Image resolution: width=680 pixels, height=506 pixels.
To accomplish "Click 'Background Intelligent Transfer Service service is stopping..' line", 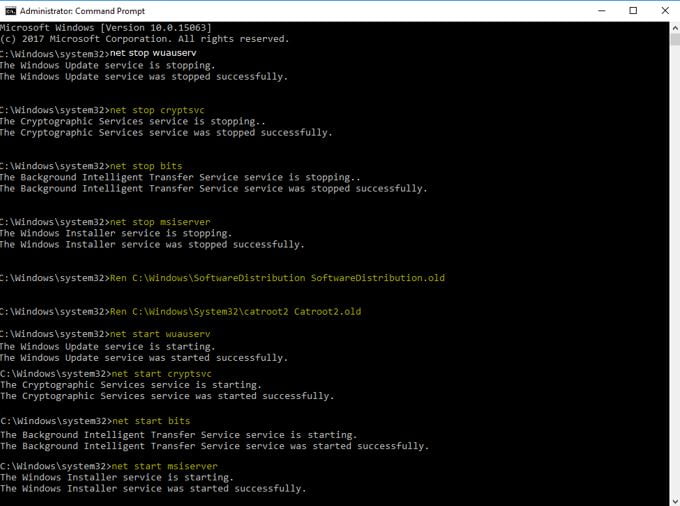I will point(180,177).
